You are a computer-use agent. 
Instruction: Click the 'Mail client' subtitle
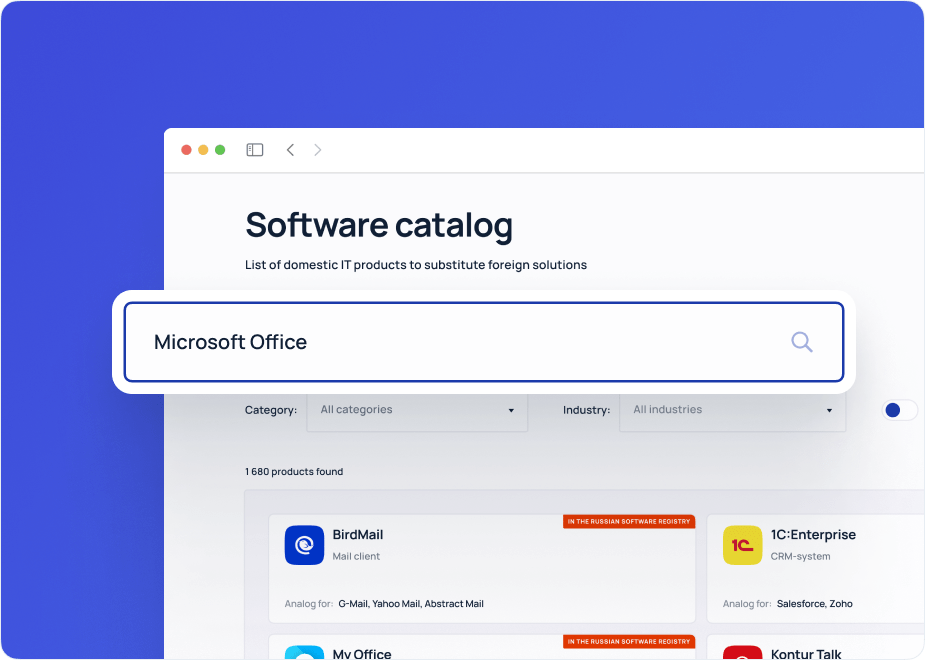coord(356,556)
